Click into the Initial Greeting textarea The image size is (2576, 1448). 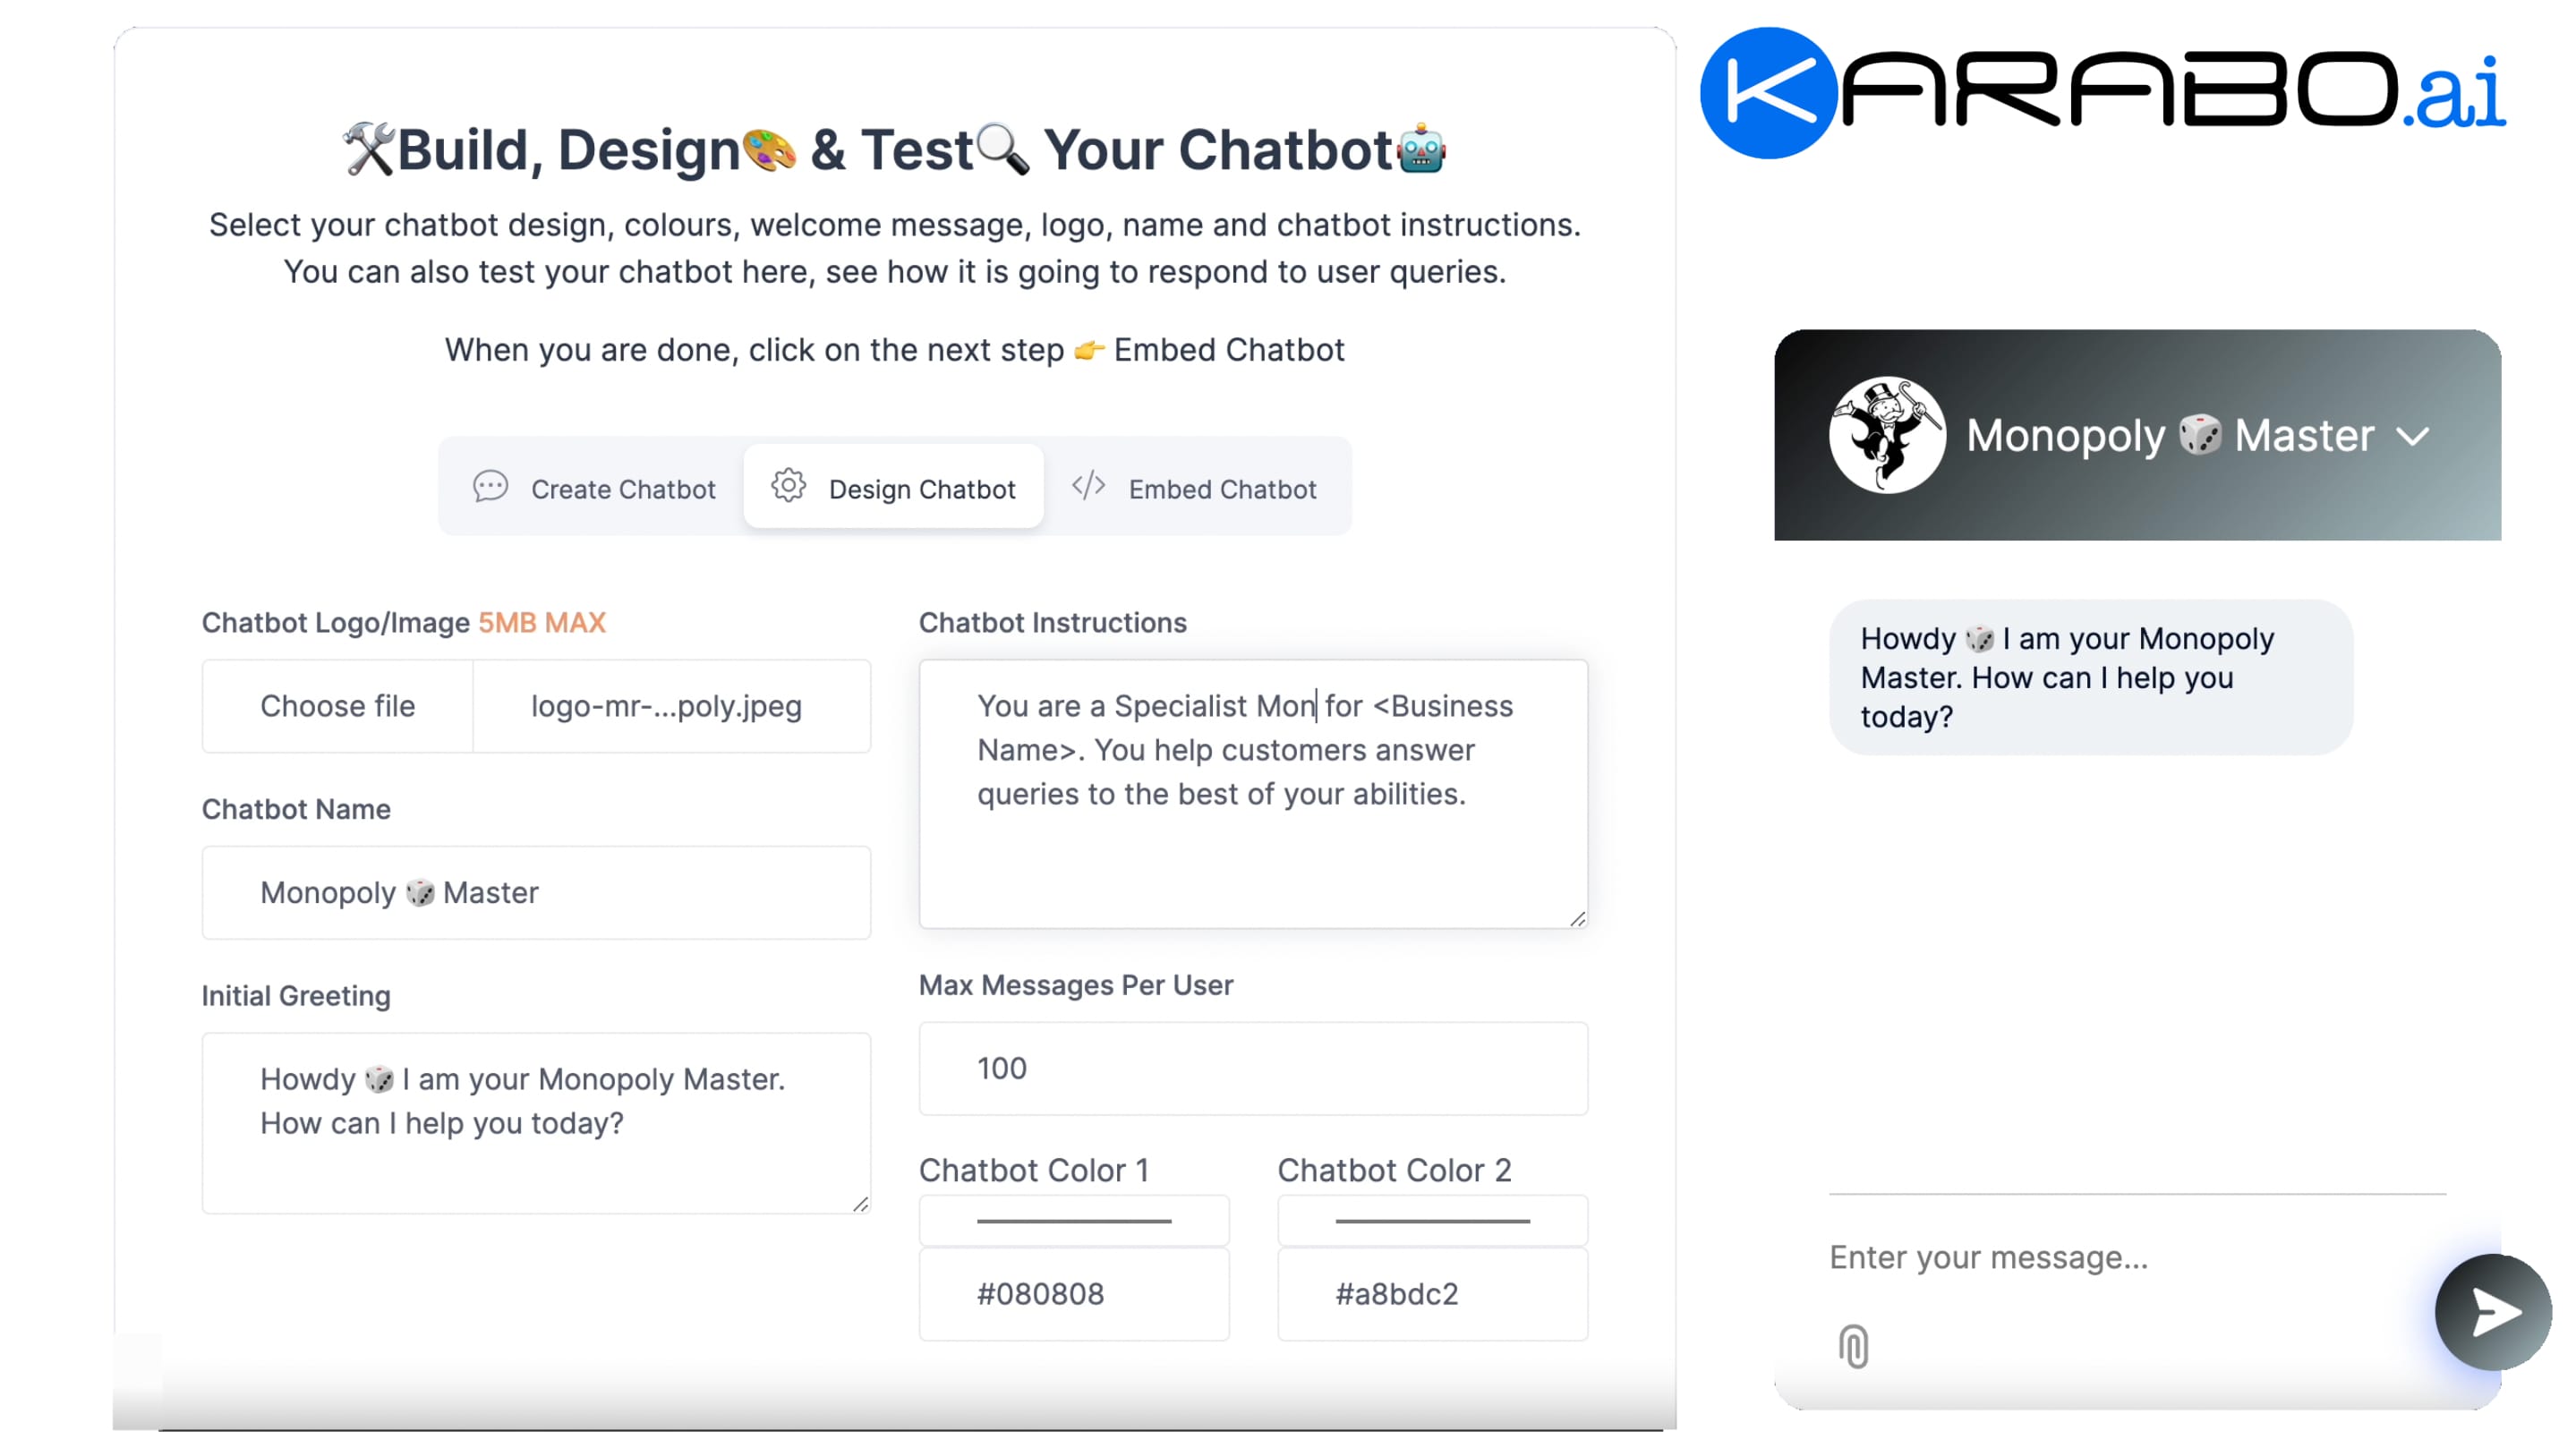click(x=536, y=1123)
